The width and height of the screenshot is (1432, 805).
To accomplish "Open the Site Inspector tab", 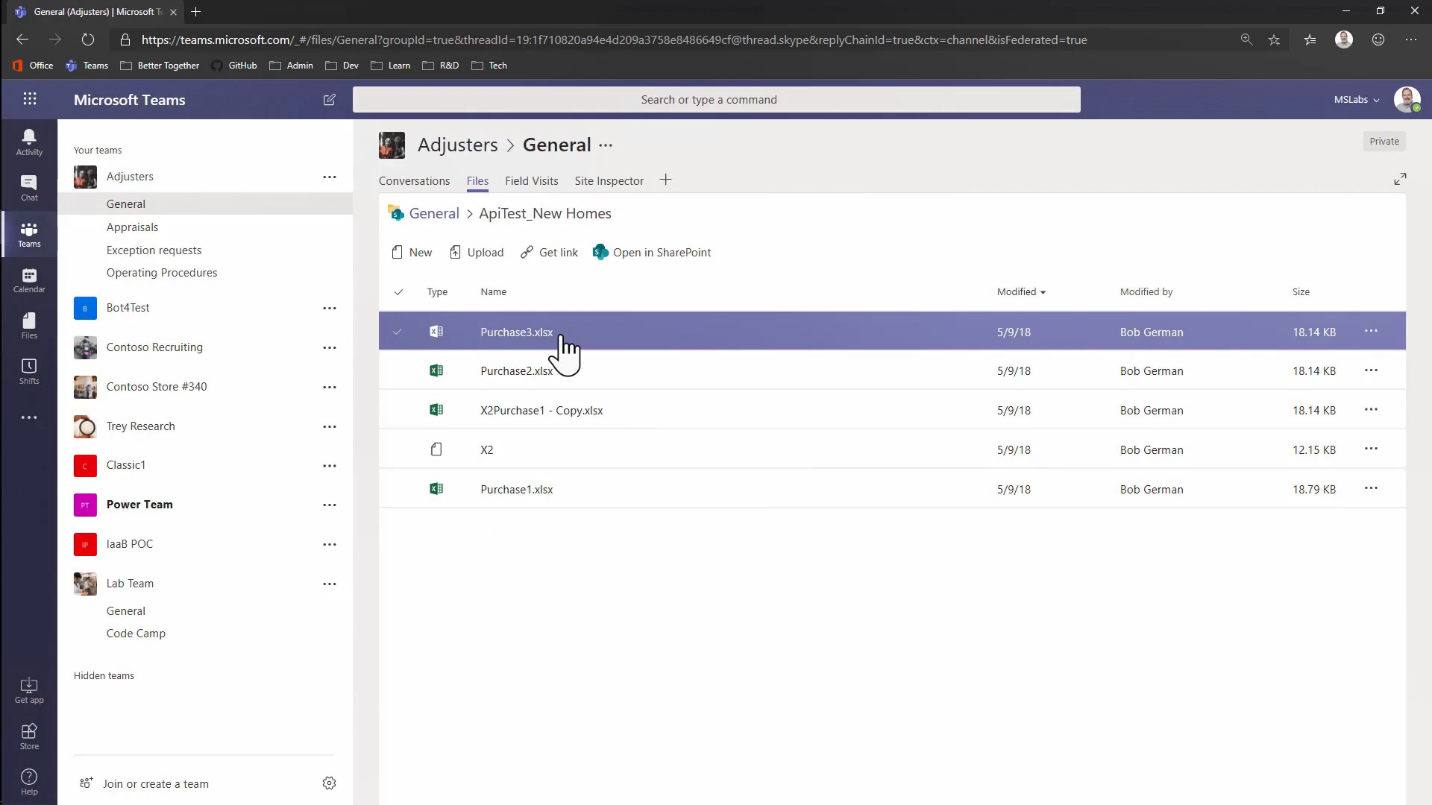I will pyautogui.click(x=609, y=181).
